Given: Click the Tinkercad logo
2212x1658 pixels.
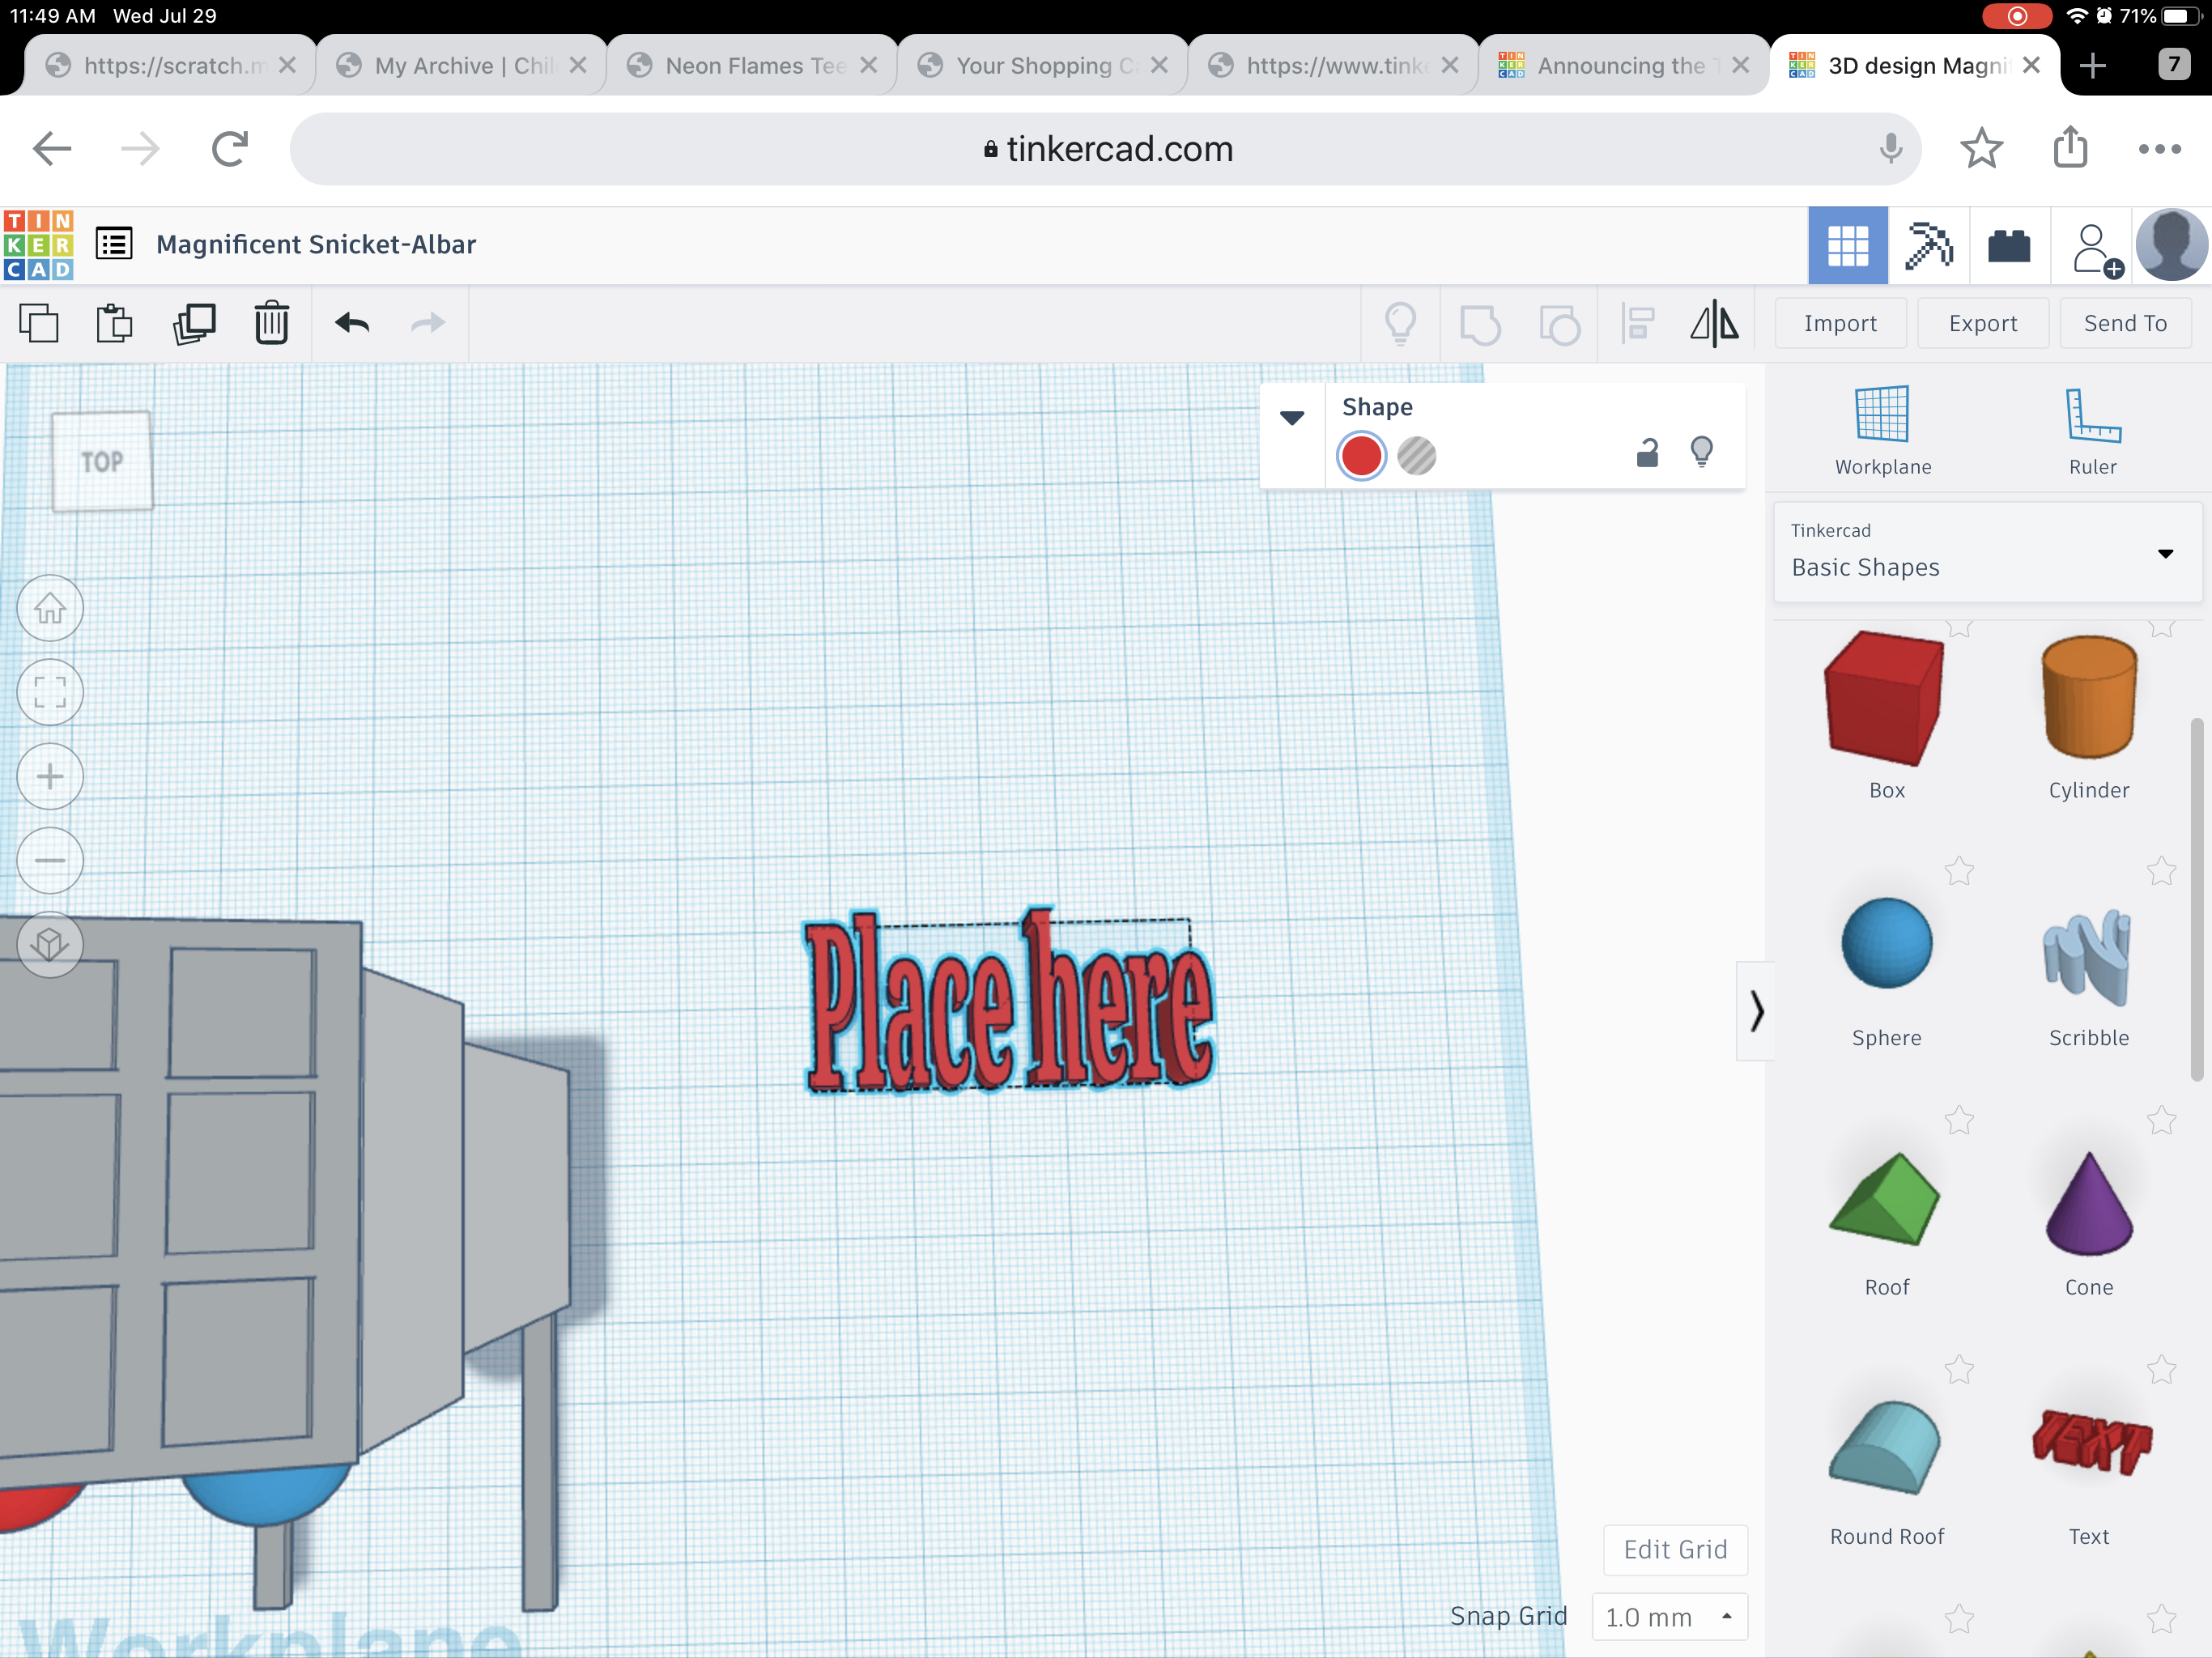Looking at the screenshot, I should (39, 245).
